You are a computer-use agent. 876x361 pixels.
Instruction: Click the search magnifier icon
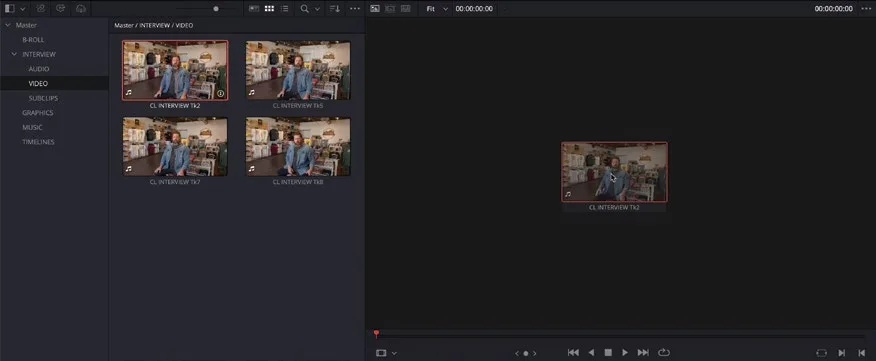click(304, 8)
